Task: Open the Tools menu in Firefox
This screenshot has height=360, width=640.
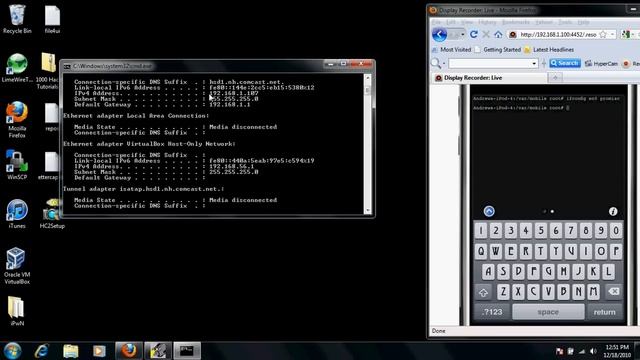Action: pos(565,22)
